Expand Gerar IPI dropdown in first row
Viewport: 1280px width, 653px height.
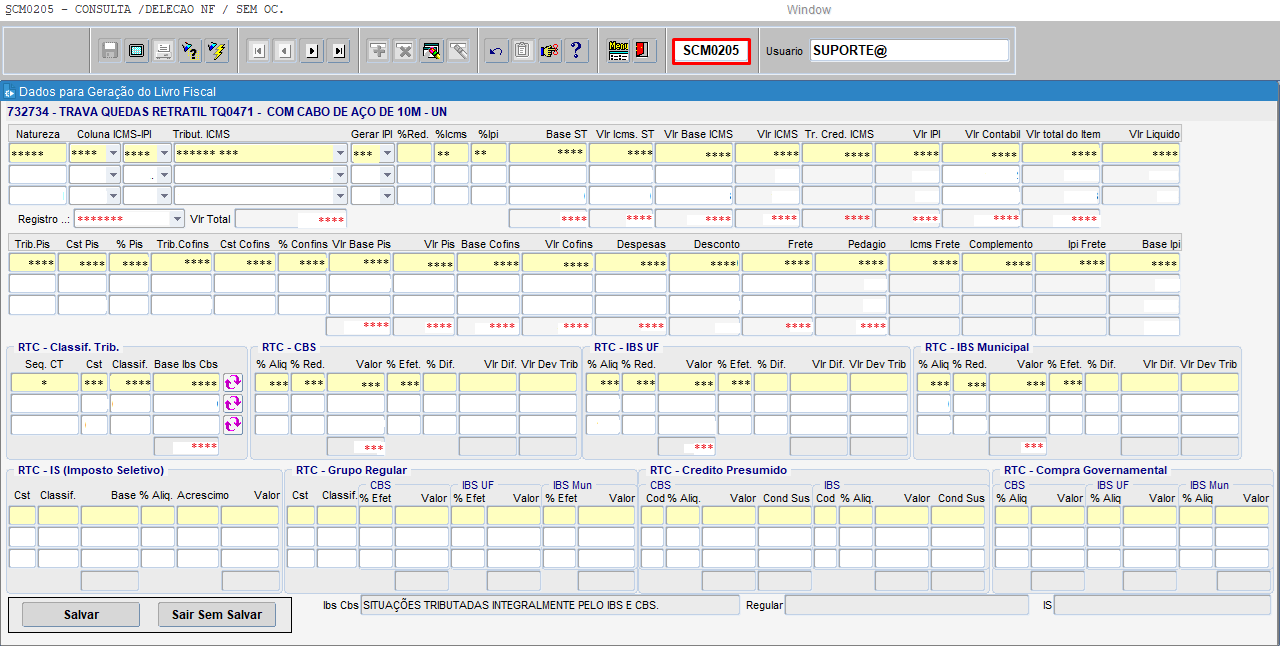pos(387,154)
